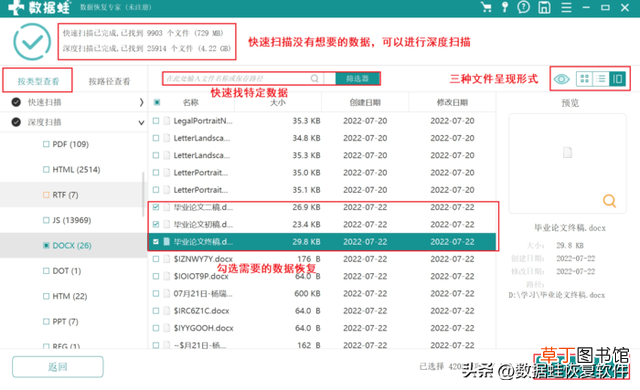Open the shopping cart icon
The image size is (640, 390).
click(486, 7)
